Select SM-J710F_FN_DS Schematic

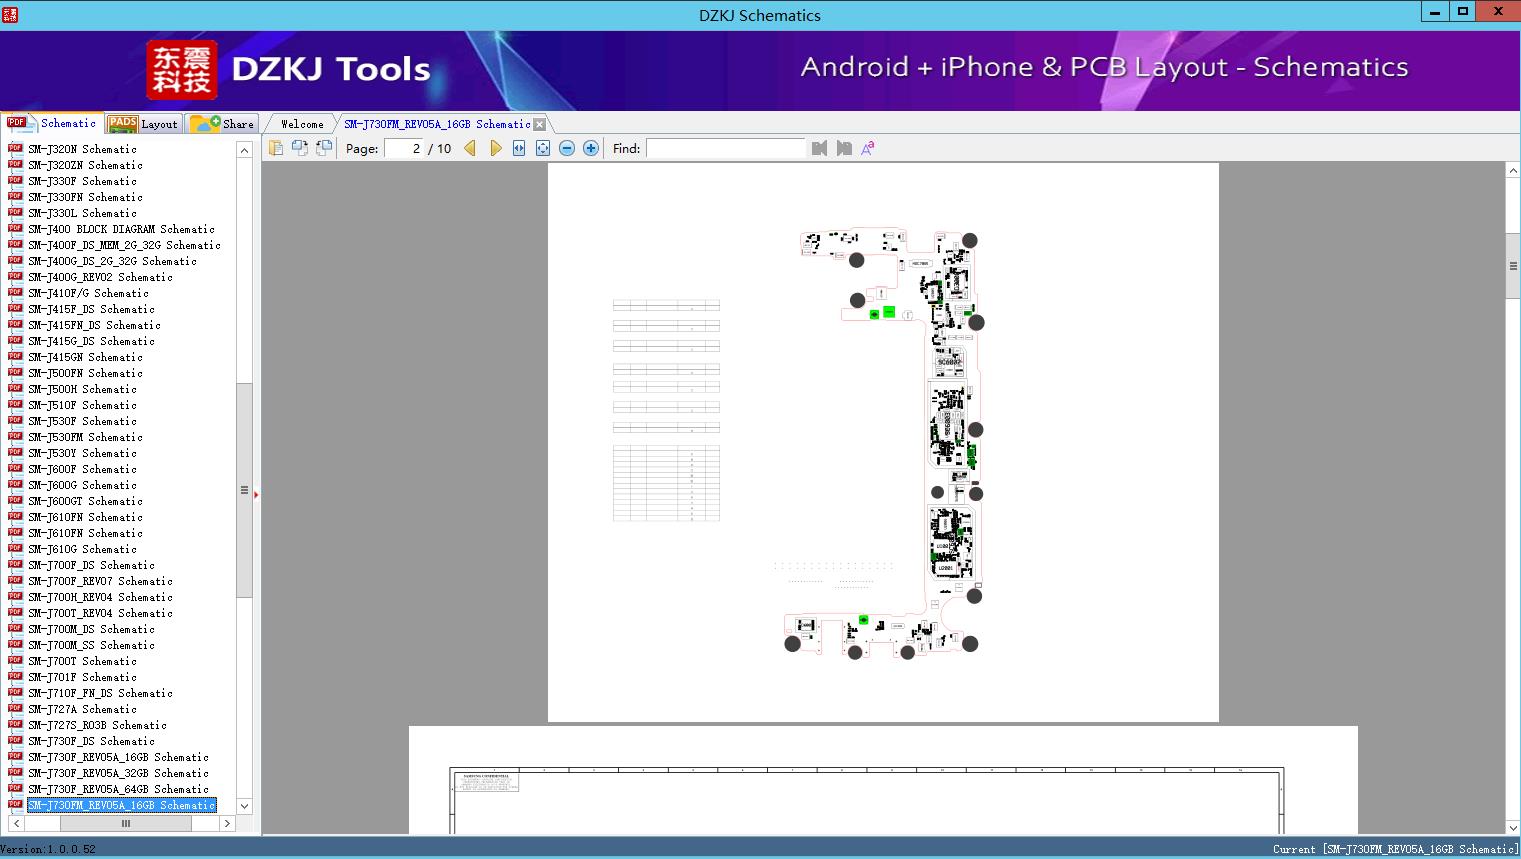tap(100, 693)
